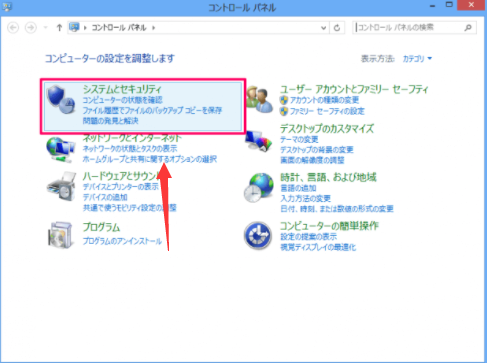Refresh the Control Panel view

click(337, 28)
